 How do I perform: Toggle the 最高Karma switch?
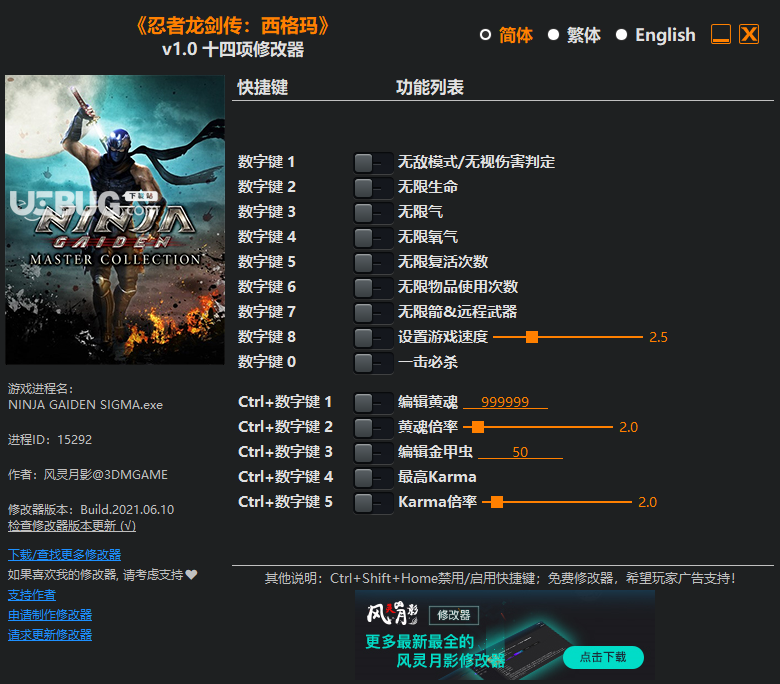373,478
